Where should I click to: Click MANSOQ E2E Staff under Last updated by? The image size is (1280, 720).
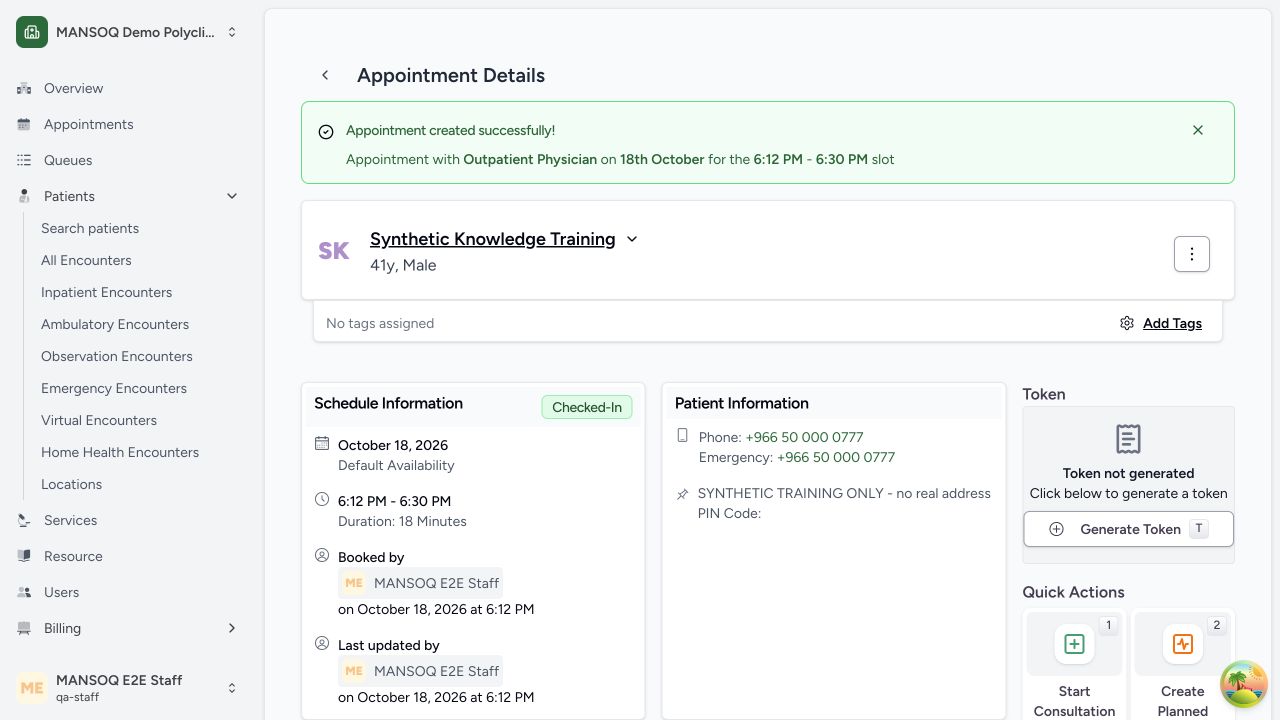pos(420,671)
